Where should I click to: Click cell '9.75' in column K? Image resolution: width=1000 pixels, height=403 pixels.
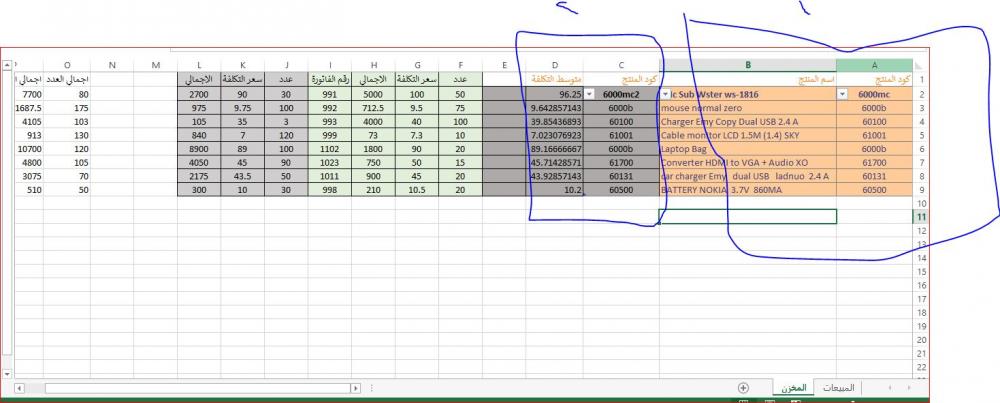click(x=242, y=108)
